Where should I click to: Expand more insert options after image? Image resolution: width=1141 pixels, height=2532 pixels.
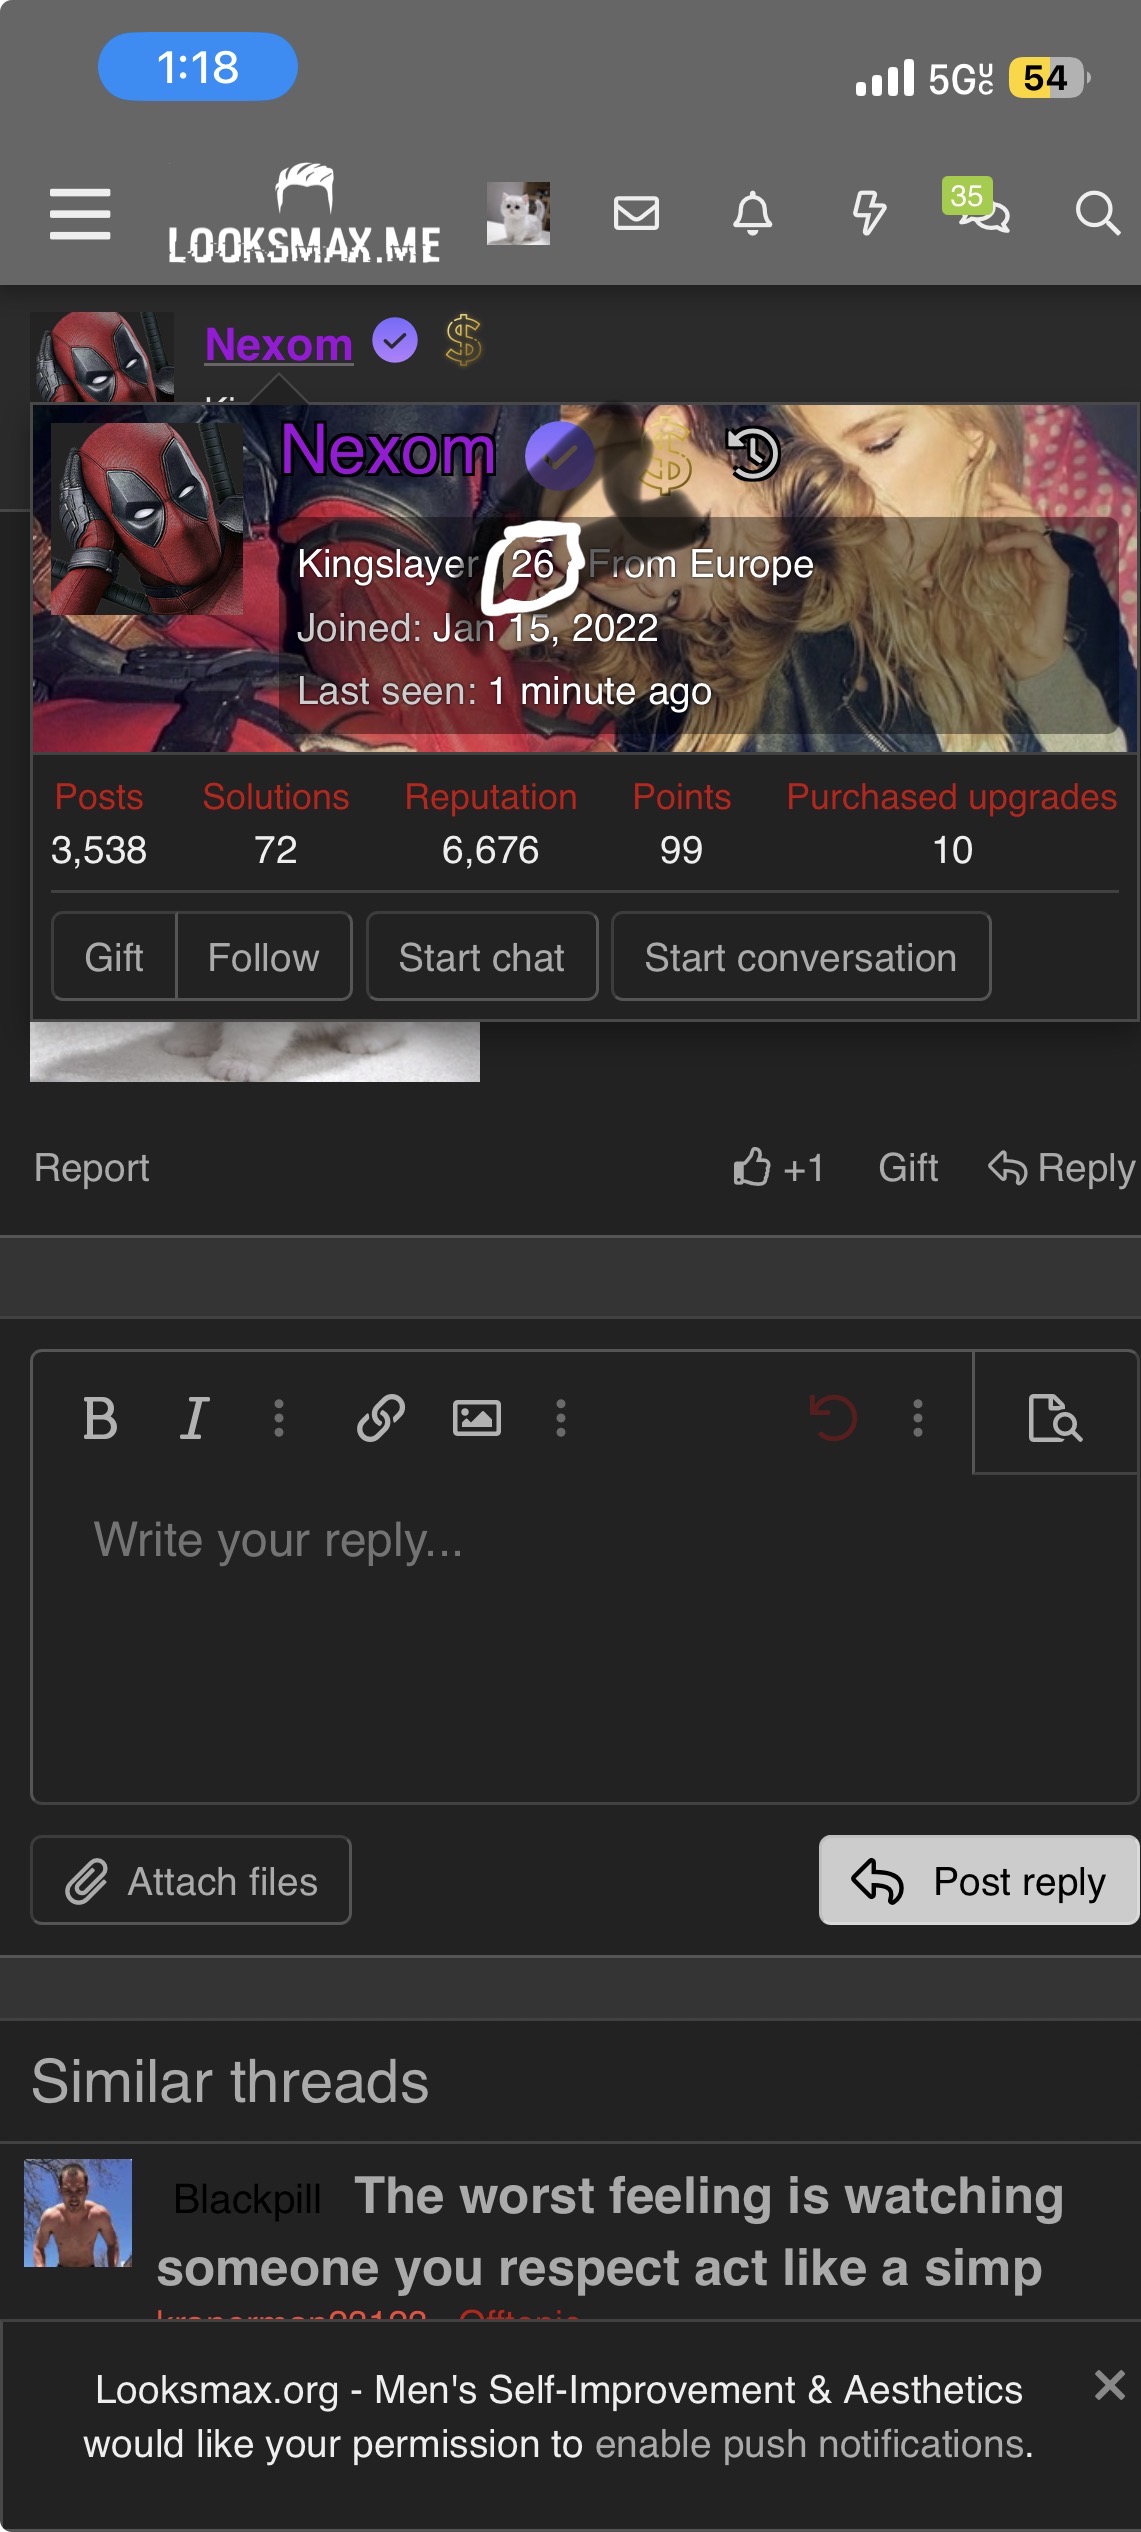pyautogui.click(x=561, y=1418)
